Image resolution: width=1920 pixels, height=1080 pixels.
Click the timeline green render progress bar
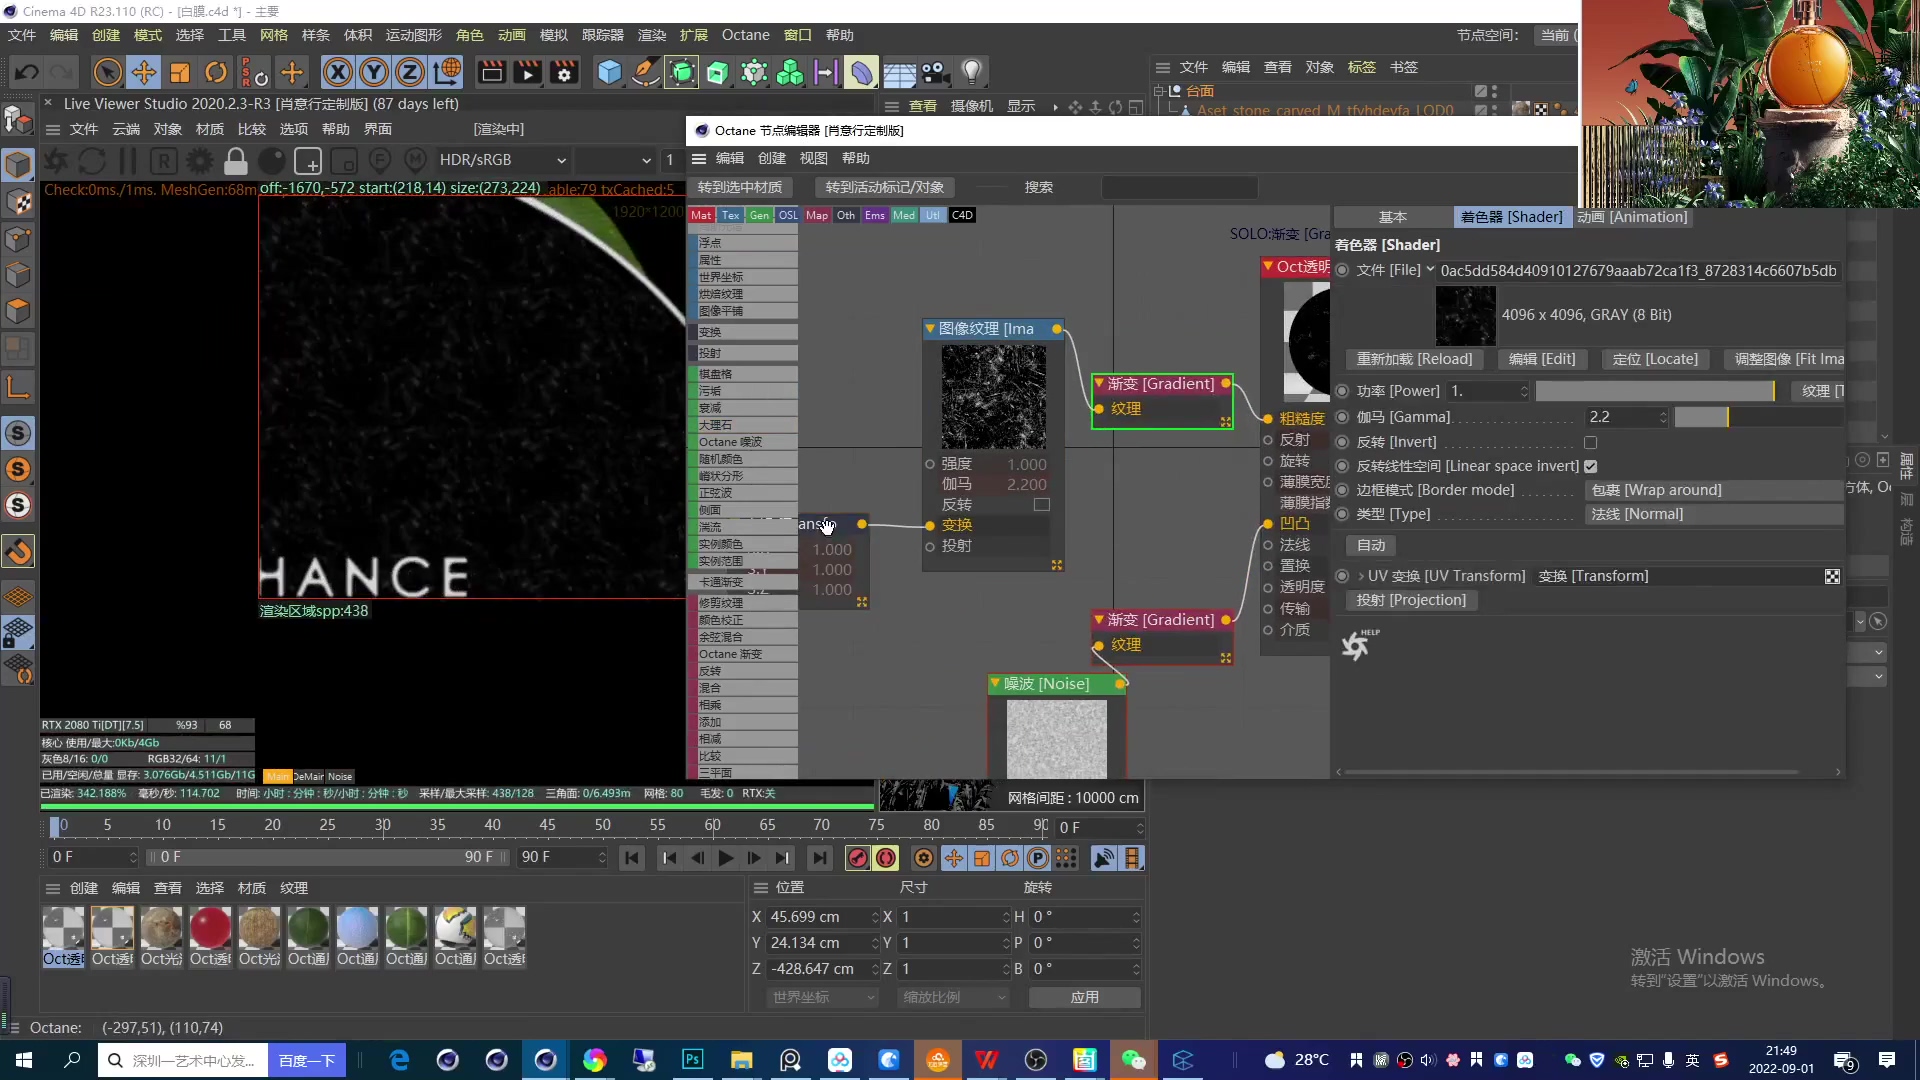click(x=456, y=806)
